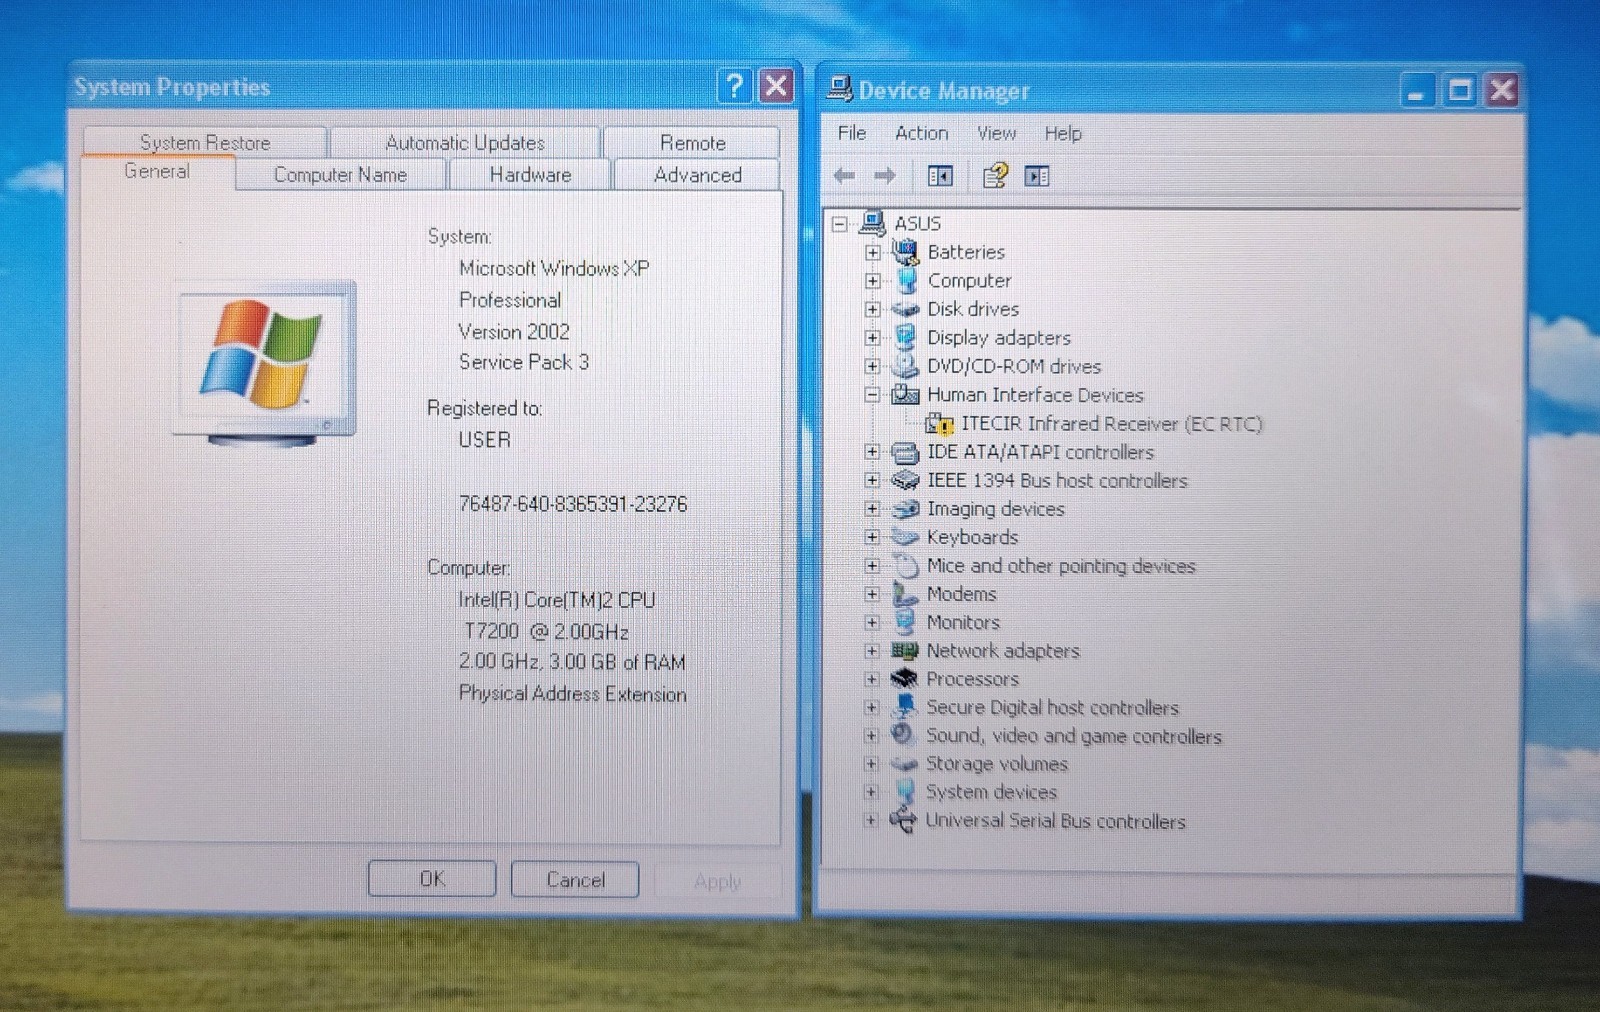Select the Network adapters icon

point(904,650)
